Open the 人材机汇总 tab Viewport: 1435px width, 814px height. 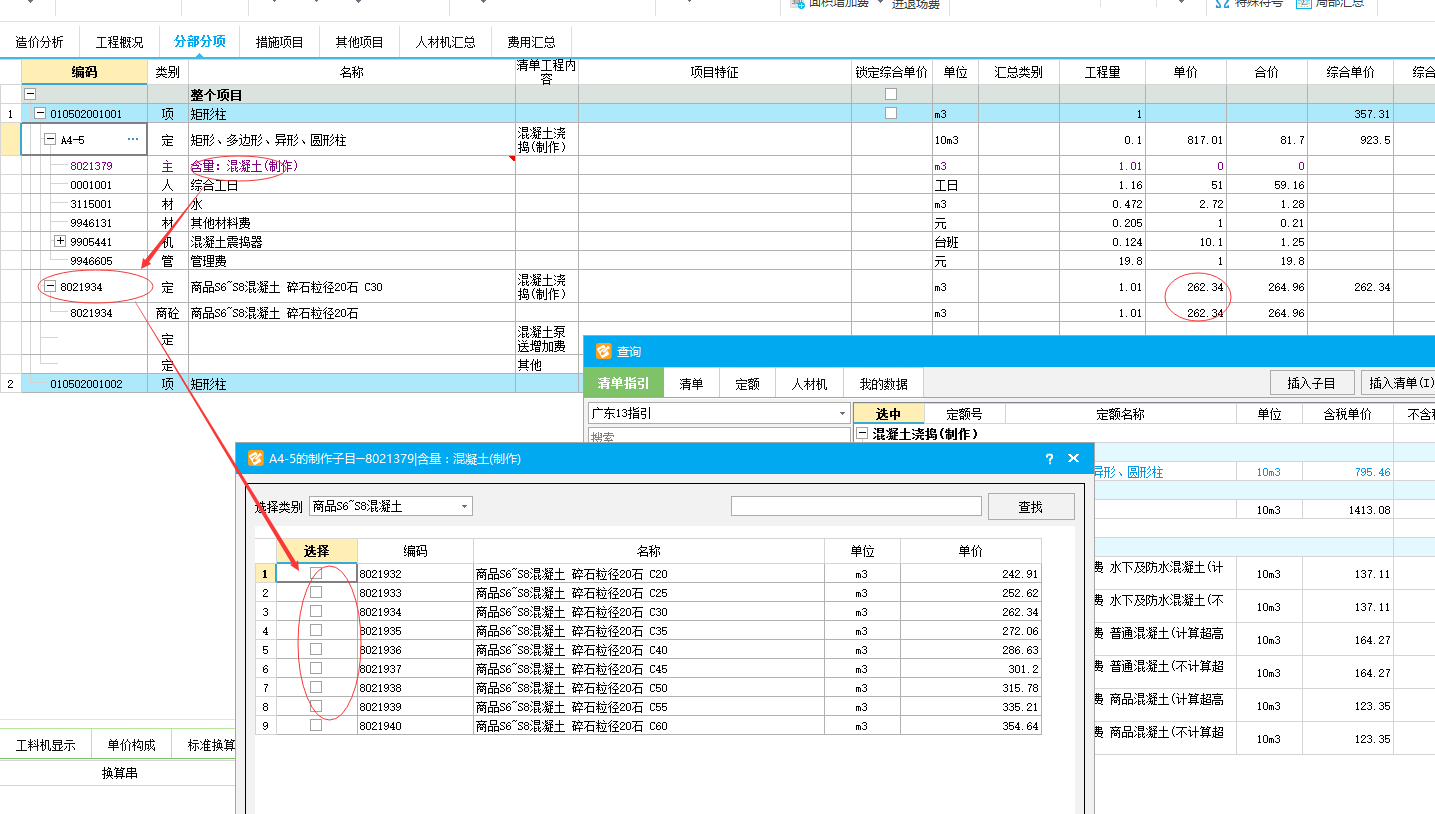[x=445, y=42]
